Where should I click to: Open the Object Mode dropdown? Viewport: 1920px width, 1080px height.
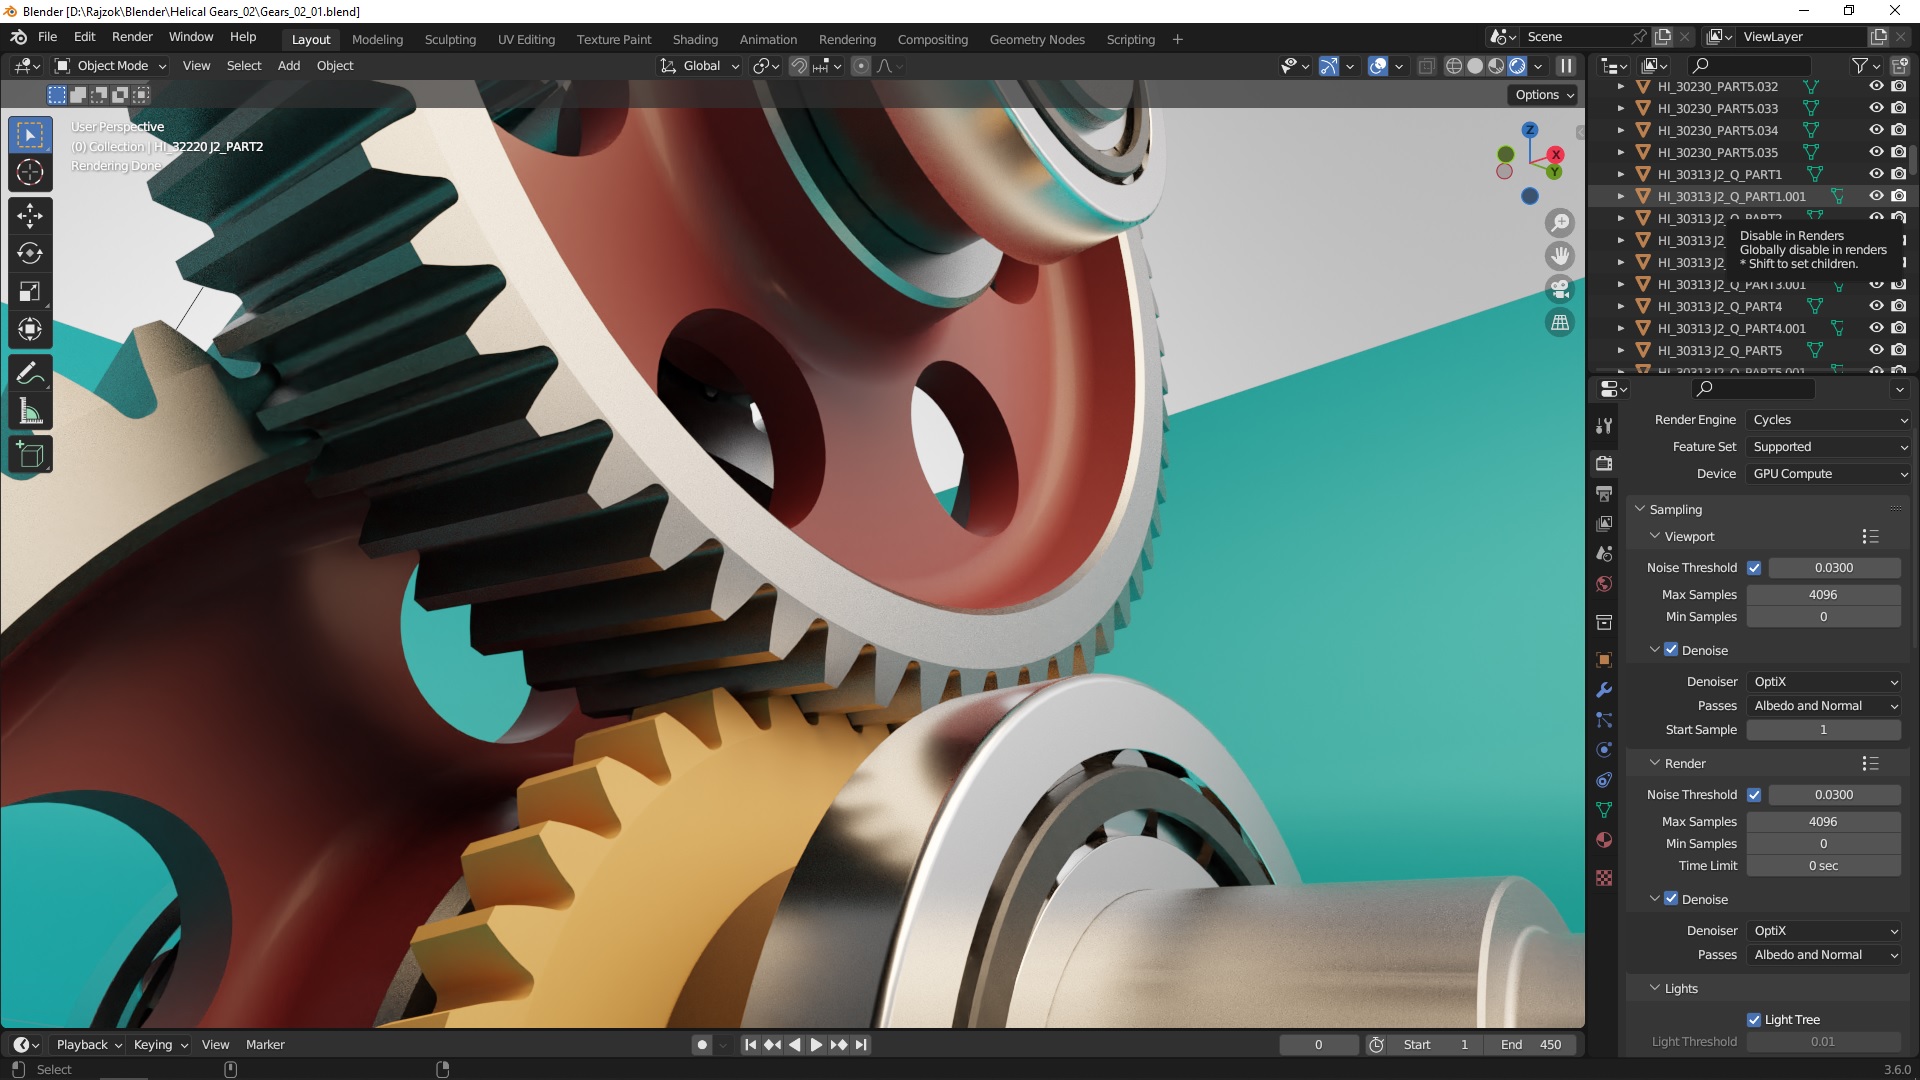[111, 66]
